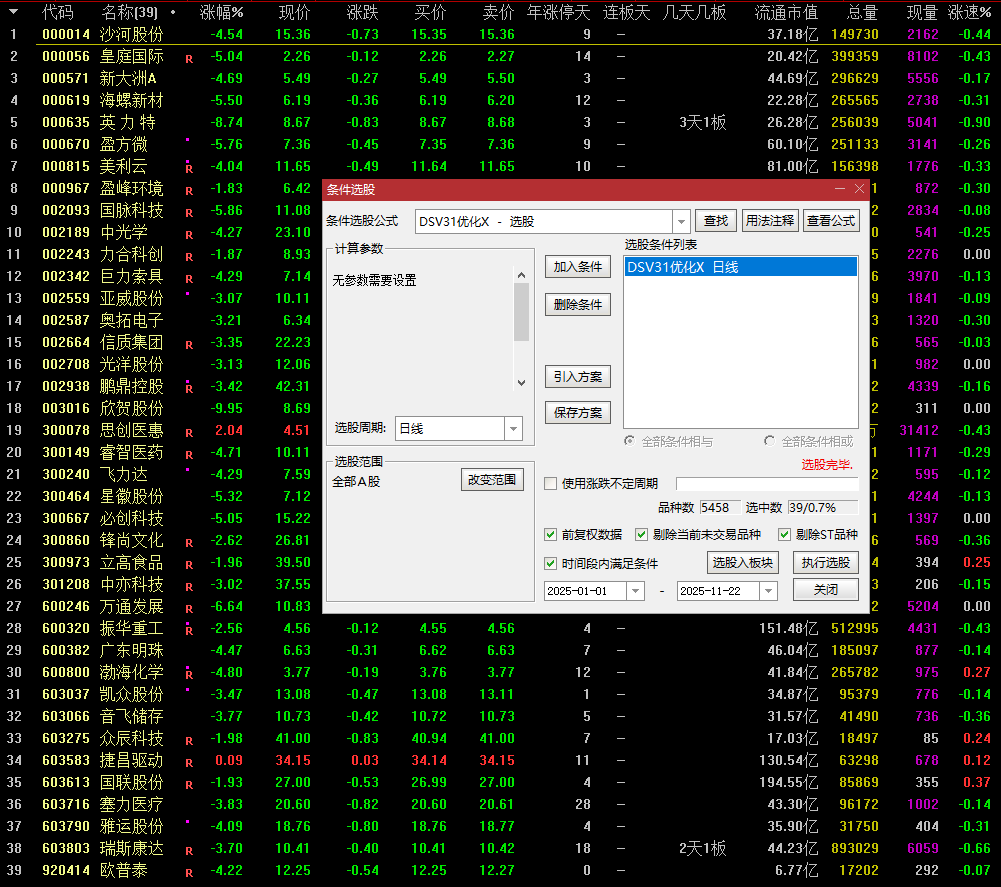The image size is (1001, 887).
Task: Open the 条件选股公式 formula dropdown
Action: pos(683,221)
